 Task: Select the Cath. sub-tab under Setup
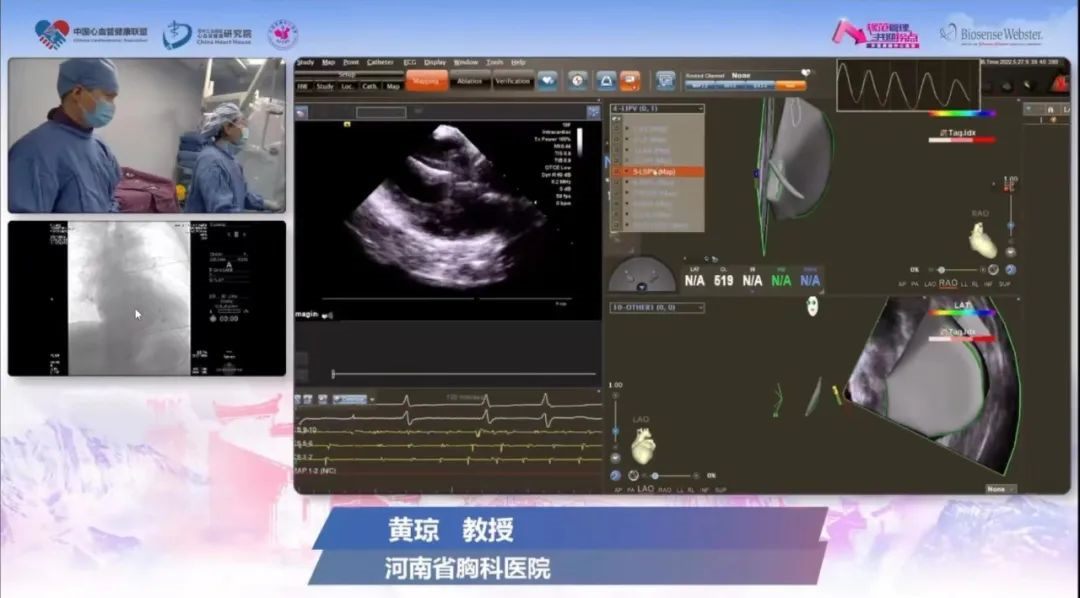pyautogui.click(x=370, y=87)
